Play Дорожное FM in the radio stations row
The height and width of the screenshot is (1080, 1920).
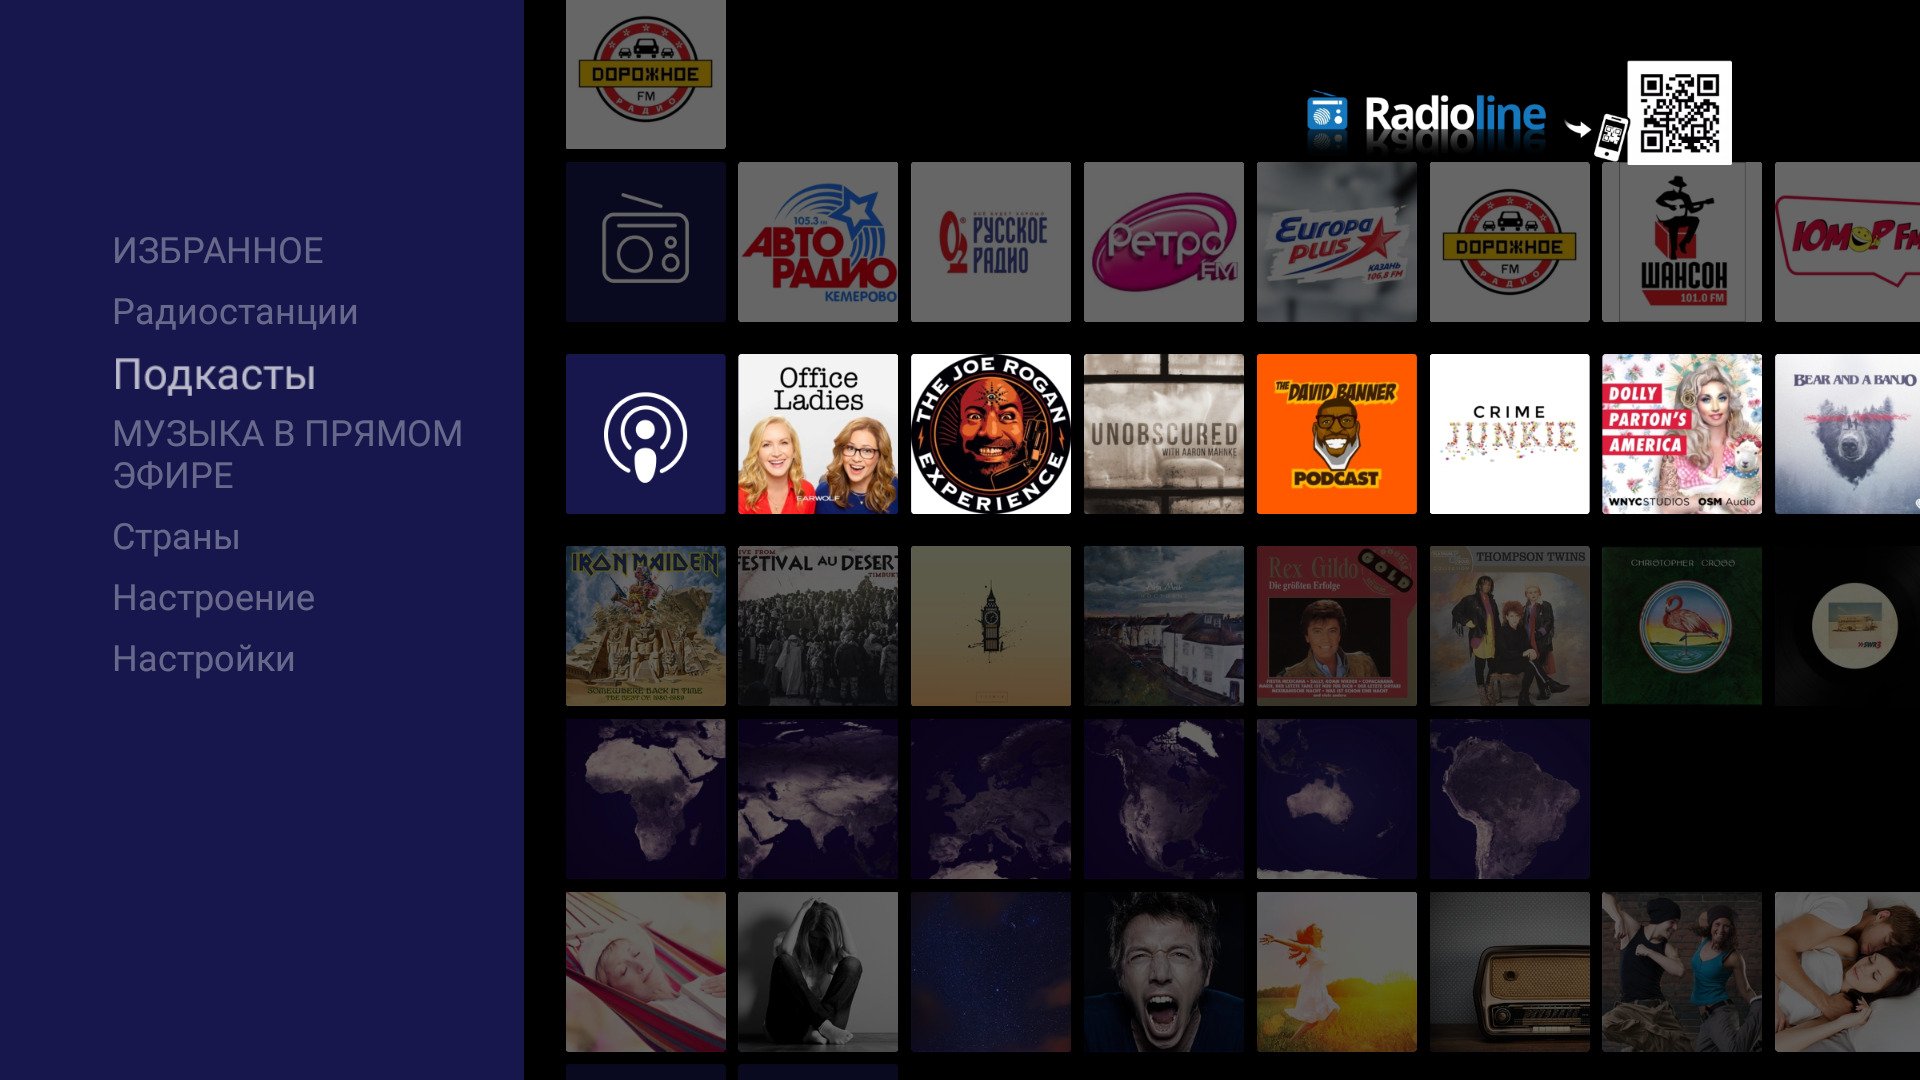pyautogui.click(x=1510, y=242)
